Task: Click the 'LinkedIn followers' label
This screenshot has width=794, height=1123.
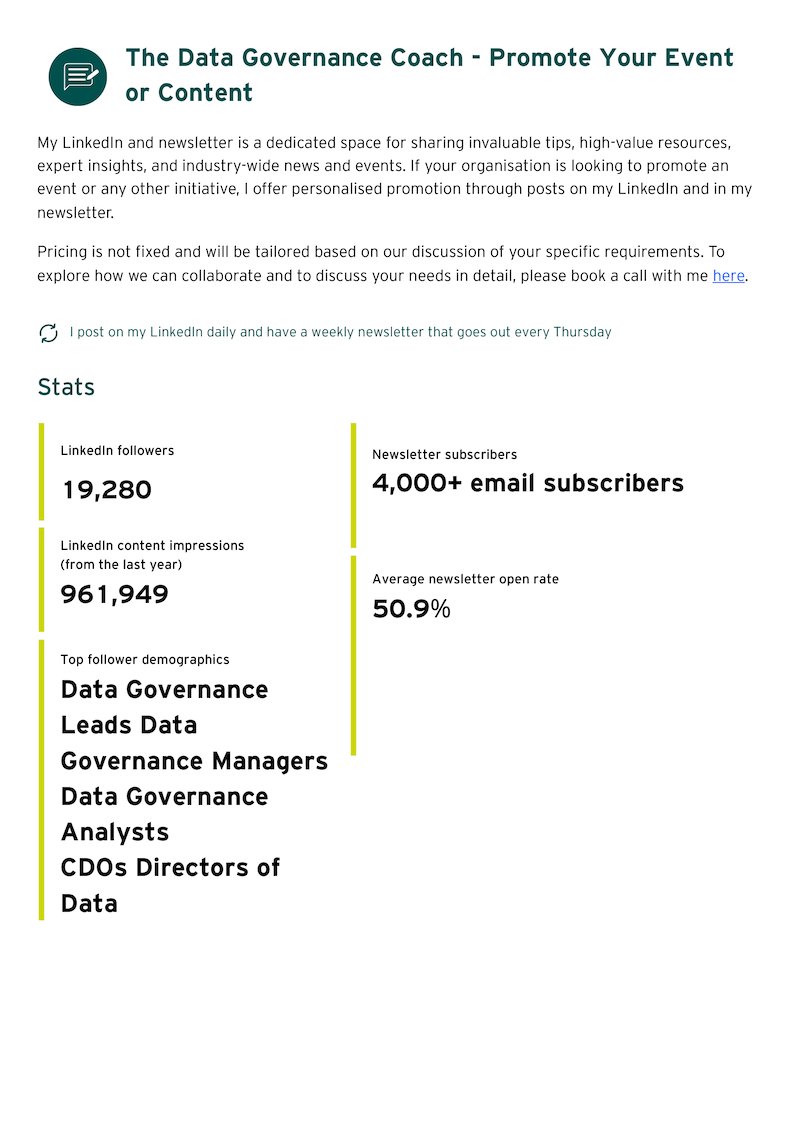Action: [117, 450]
